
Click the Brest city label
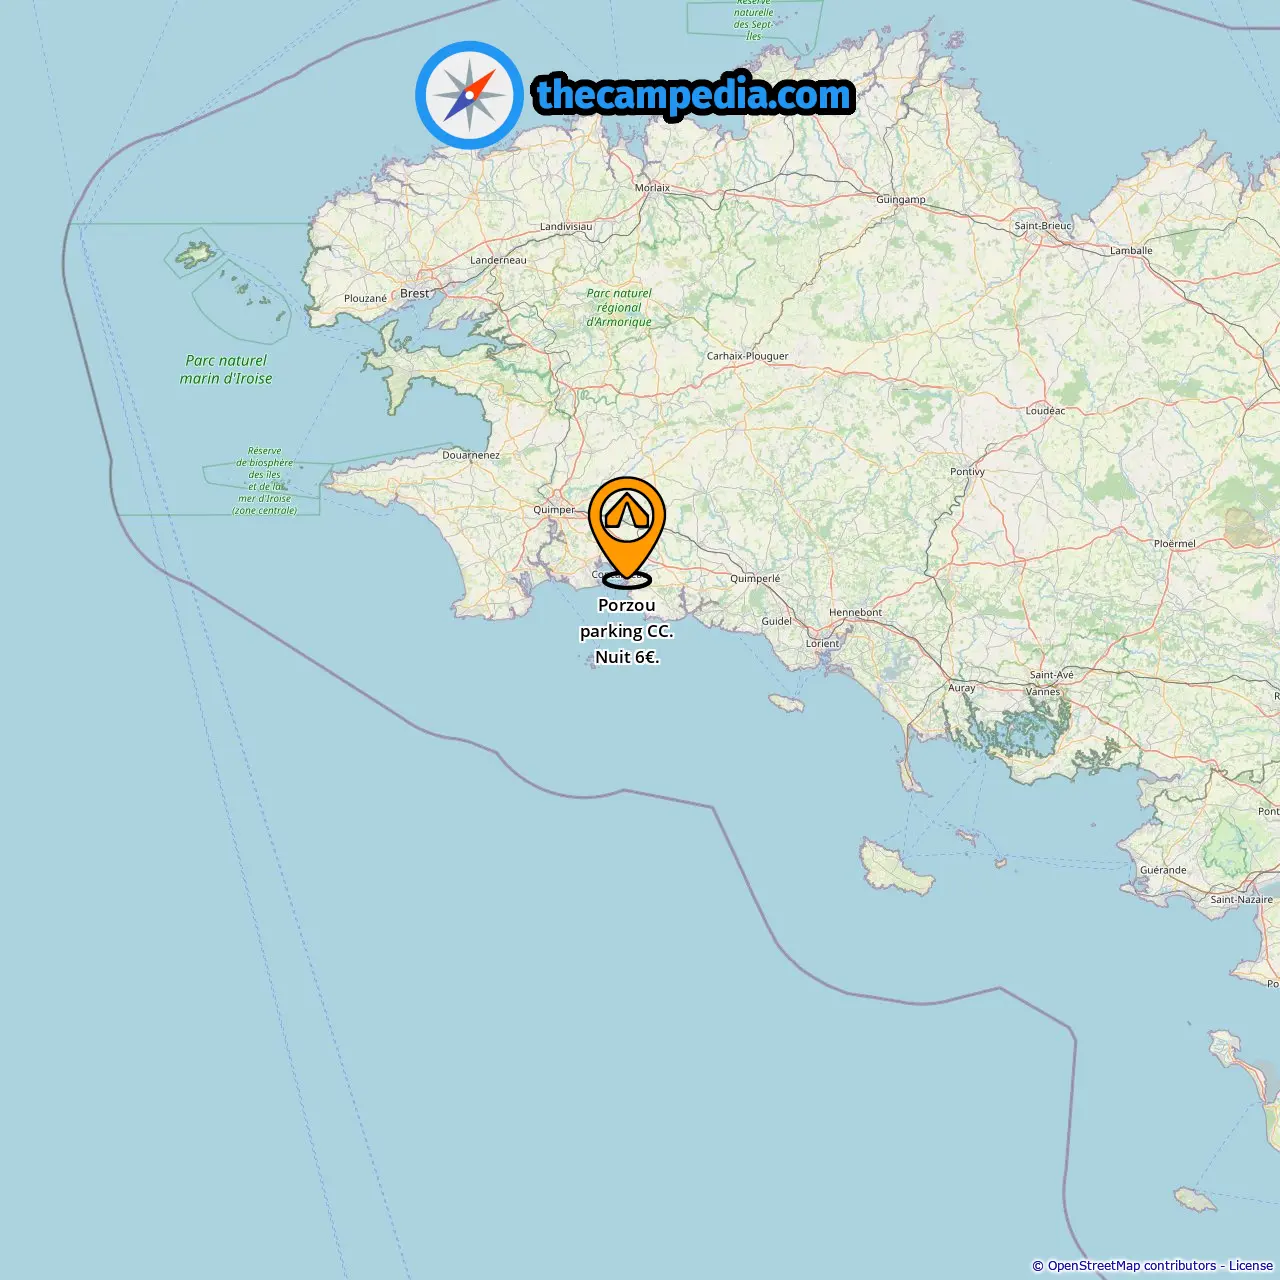[414, 294]
